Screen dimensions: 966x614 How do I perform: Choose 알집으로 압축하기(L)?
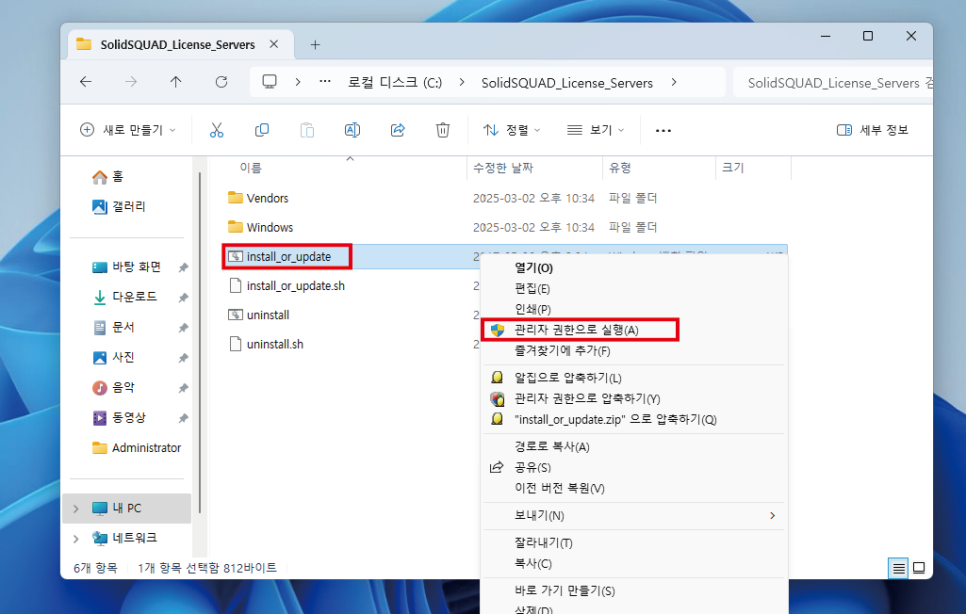[x=633, y=378]
